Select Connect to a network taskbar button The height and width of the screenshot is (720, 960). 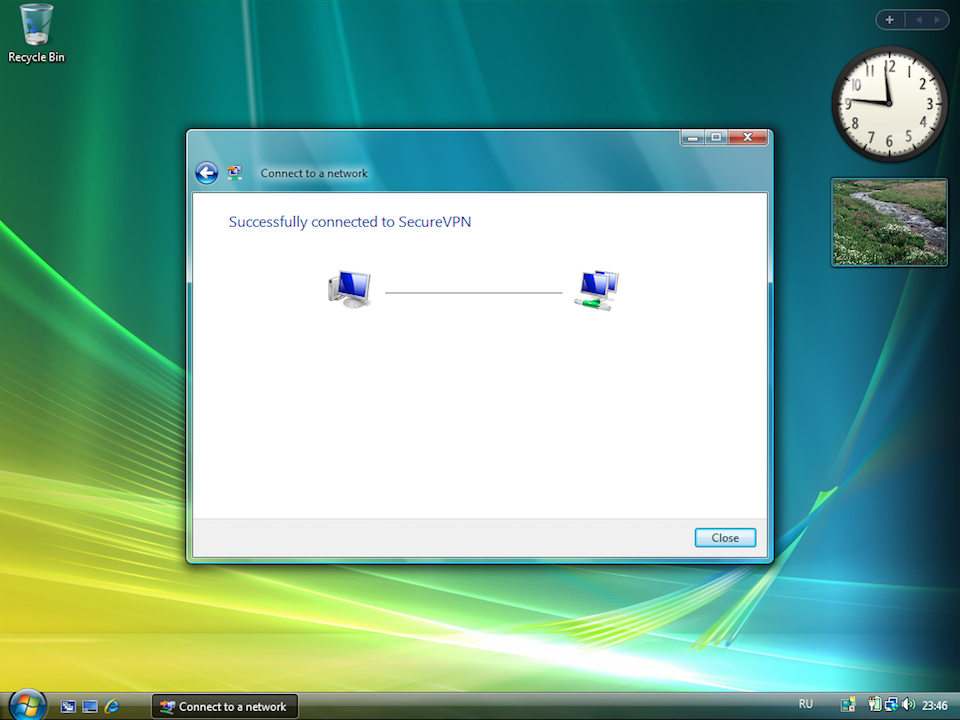tap(224, 706)
